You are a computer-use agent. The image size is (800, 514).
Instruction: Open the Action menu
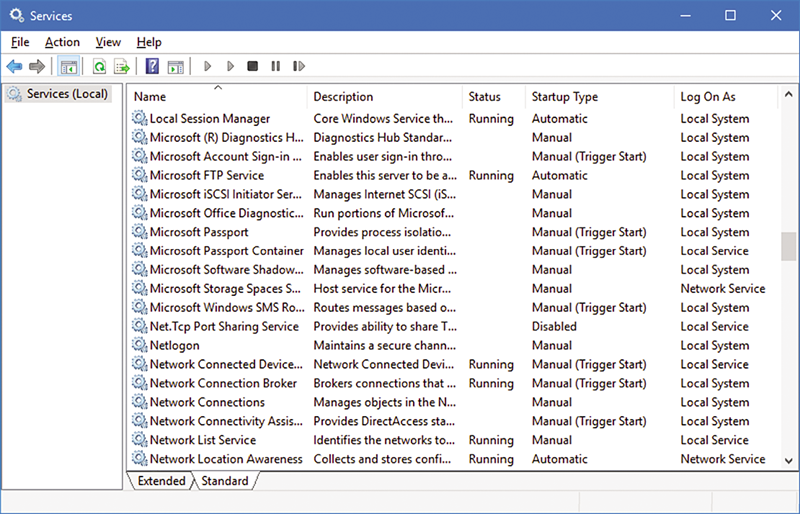62,42
